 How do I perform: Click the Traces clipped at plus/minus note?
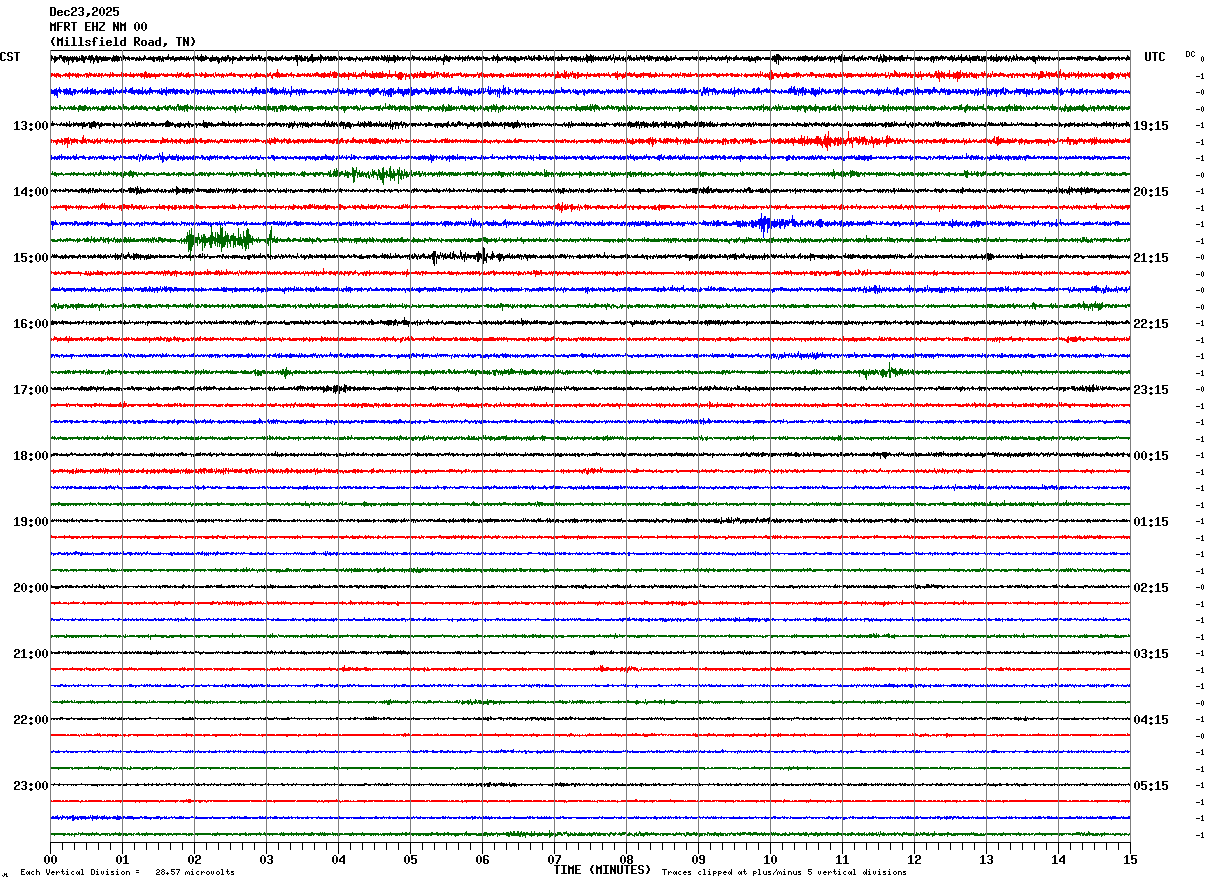[784, 873]
